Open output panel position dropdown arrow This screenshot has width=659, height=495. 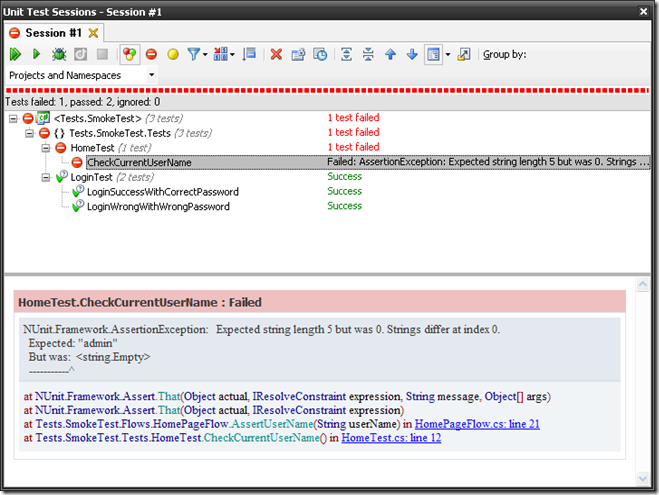[448, 55]
